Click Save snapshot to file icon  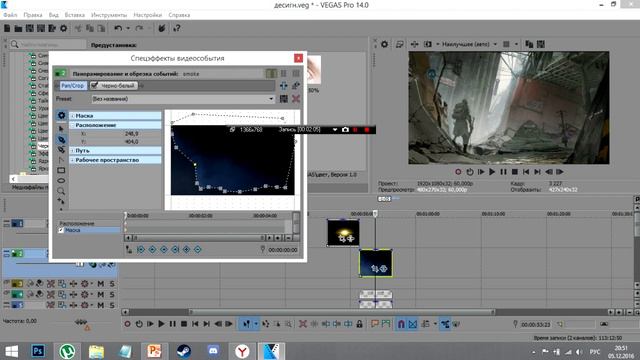click(x=541, y=44)
